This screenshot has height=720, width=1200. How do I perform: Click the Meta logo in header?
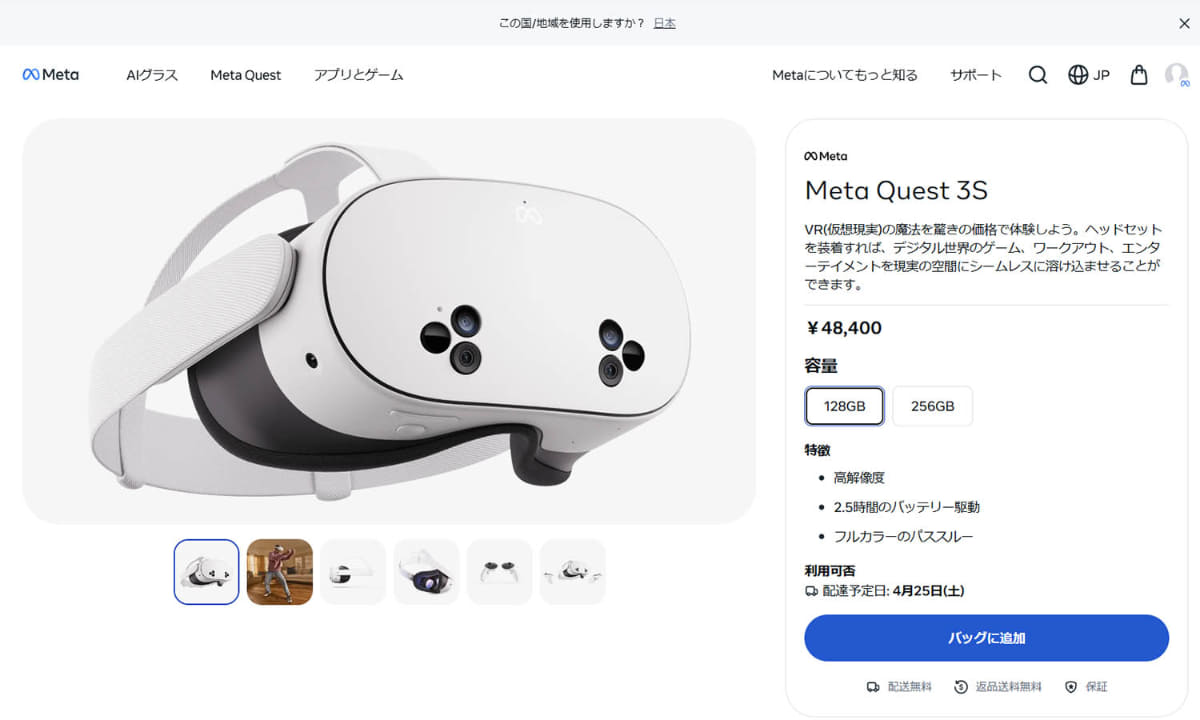click(x=51, y=75)
